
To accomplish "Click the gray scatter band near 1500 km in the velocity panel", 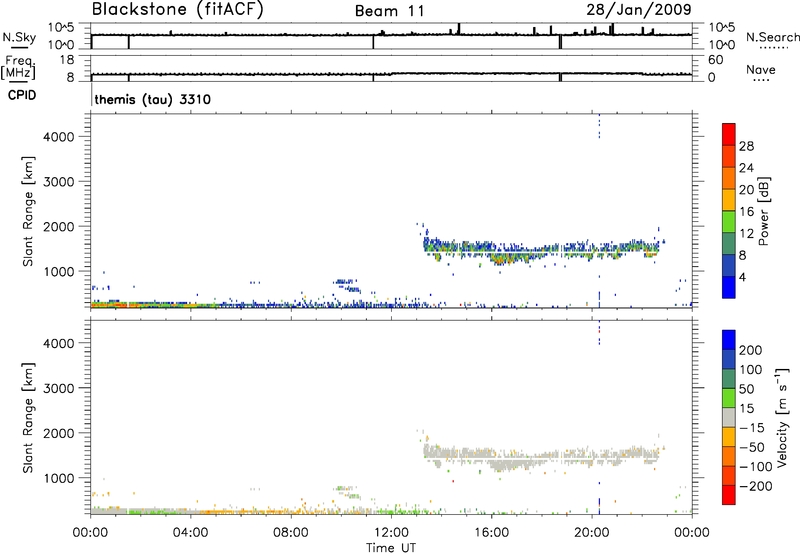I will (541, 456).
